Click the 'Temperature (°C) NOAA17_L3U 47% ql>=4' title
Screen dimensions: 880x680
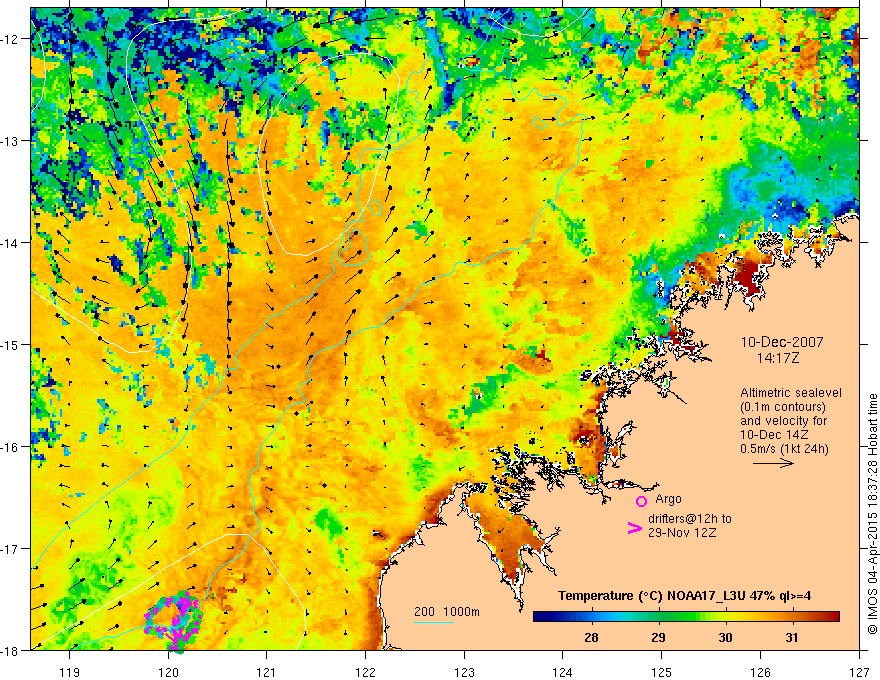click(x=684, y=596)
